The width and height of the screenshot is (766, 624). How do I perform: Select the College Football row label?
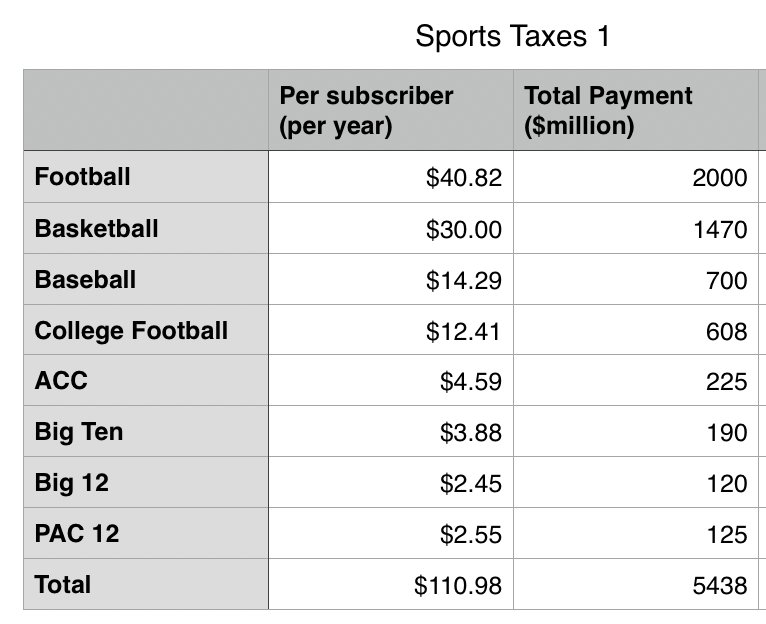click(145, 330)
